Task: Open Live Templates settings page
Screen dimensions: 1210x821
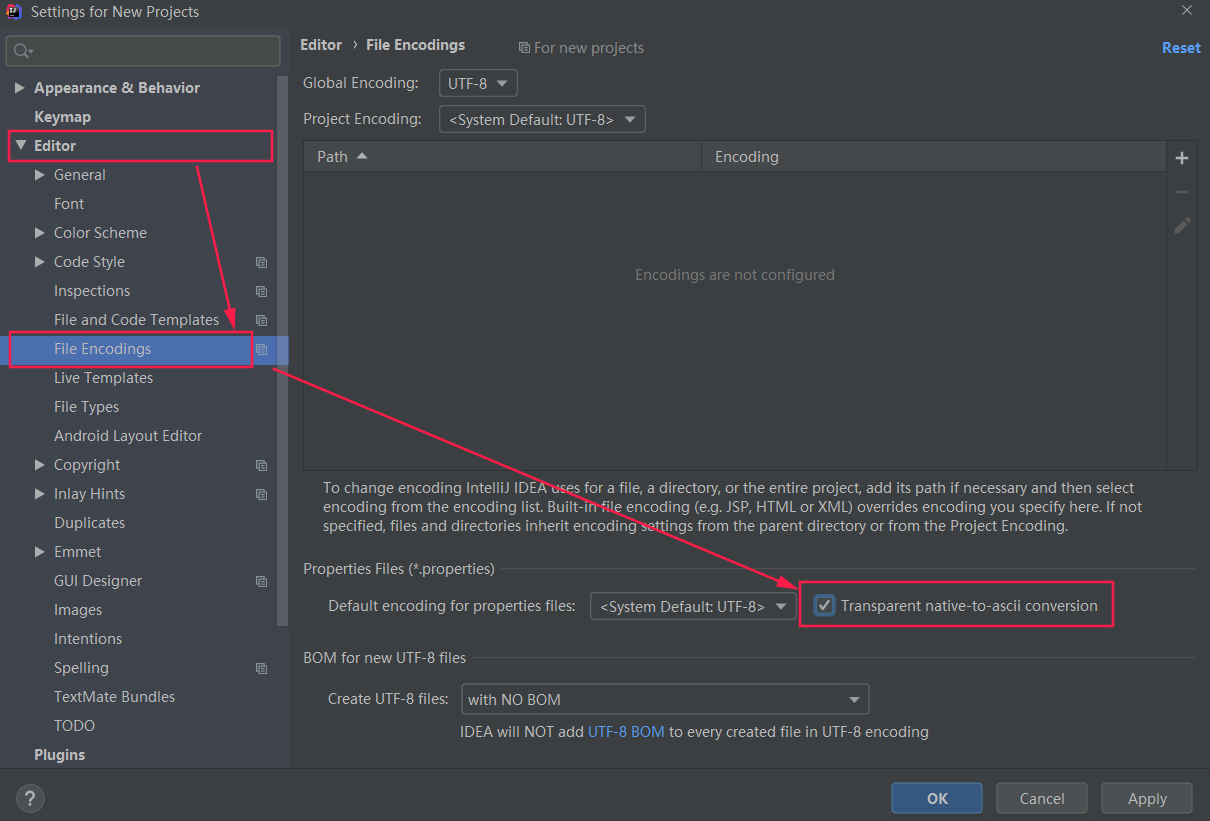Action: (103, 378)
